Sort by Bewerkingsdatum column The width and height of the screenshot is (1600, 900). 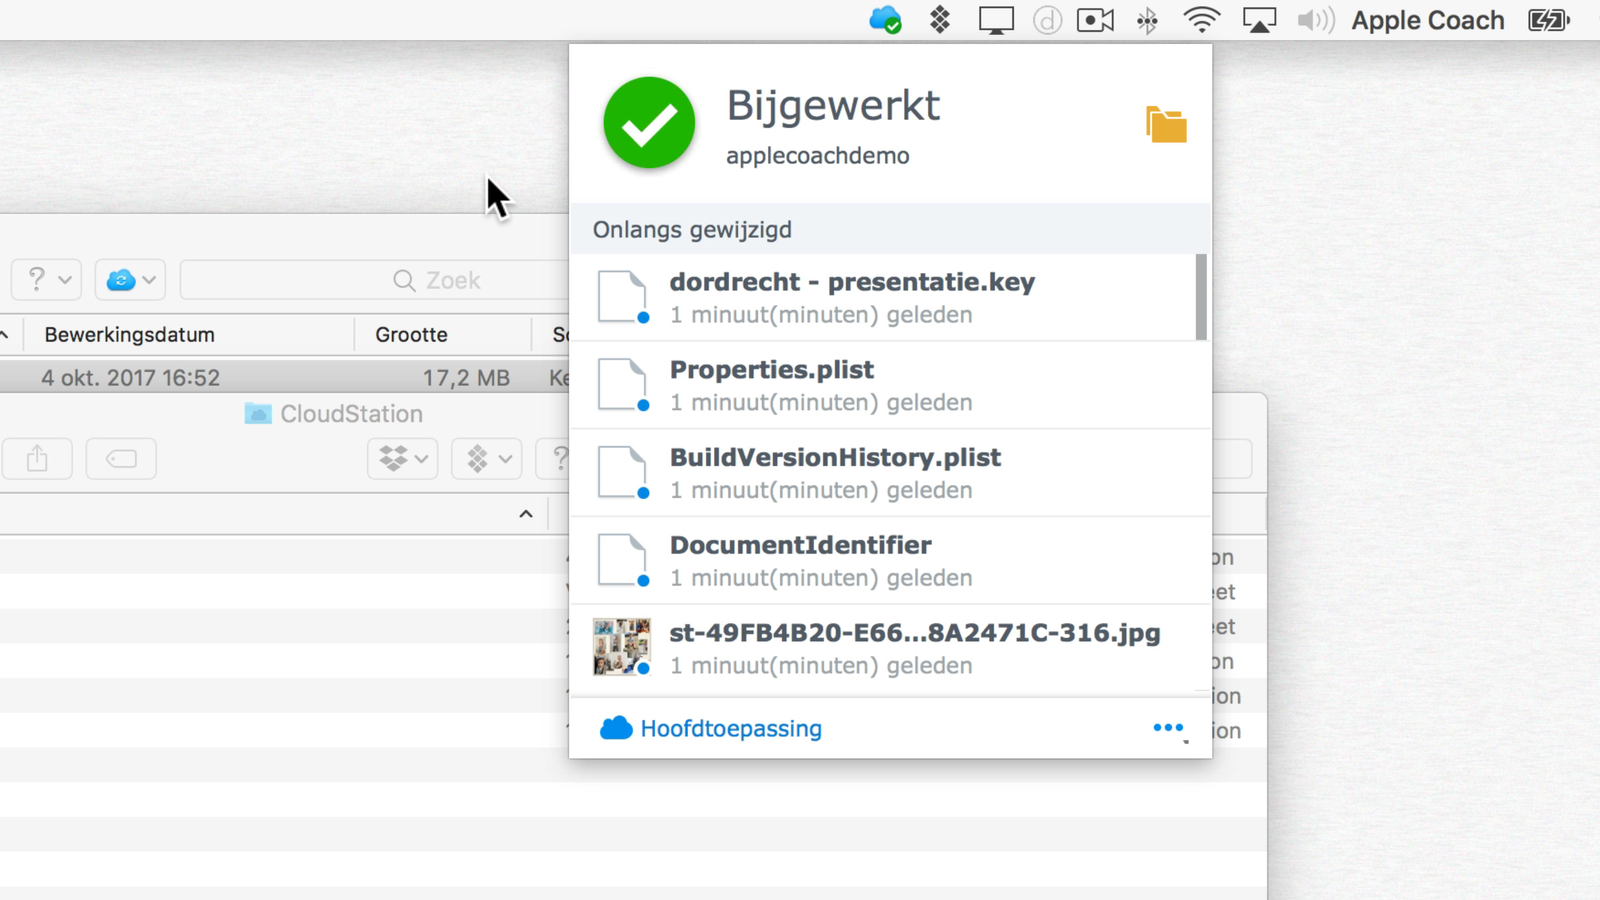pos(130,335)
